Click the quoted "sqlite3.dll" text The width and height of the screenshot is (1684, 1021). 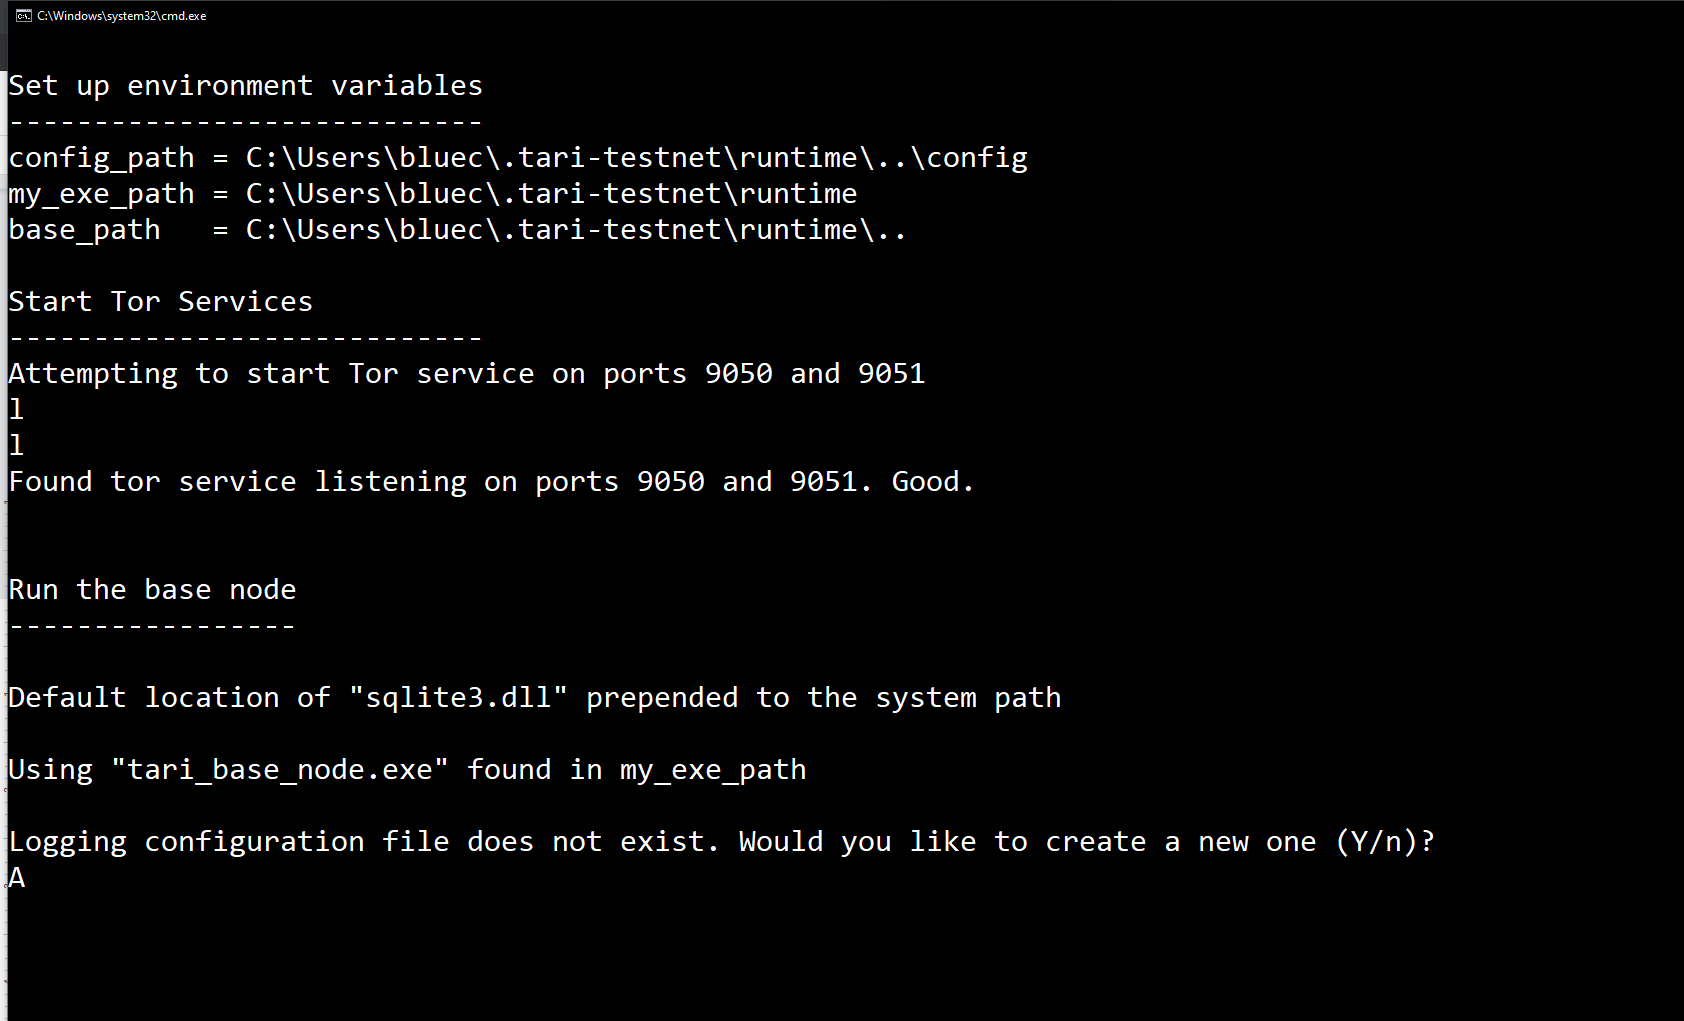coord(458,698)
